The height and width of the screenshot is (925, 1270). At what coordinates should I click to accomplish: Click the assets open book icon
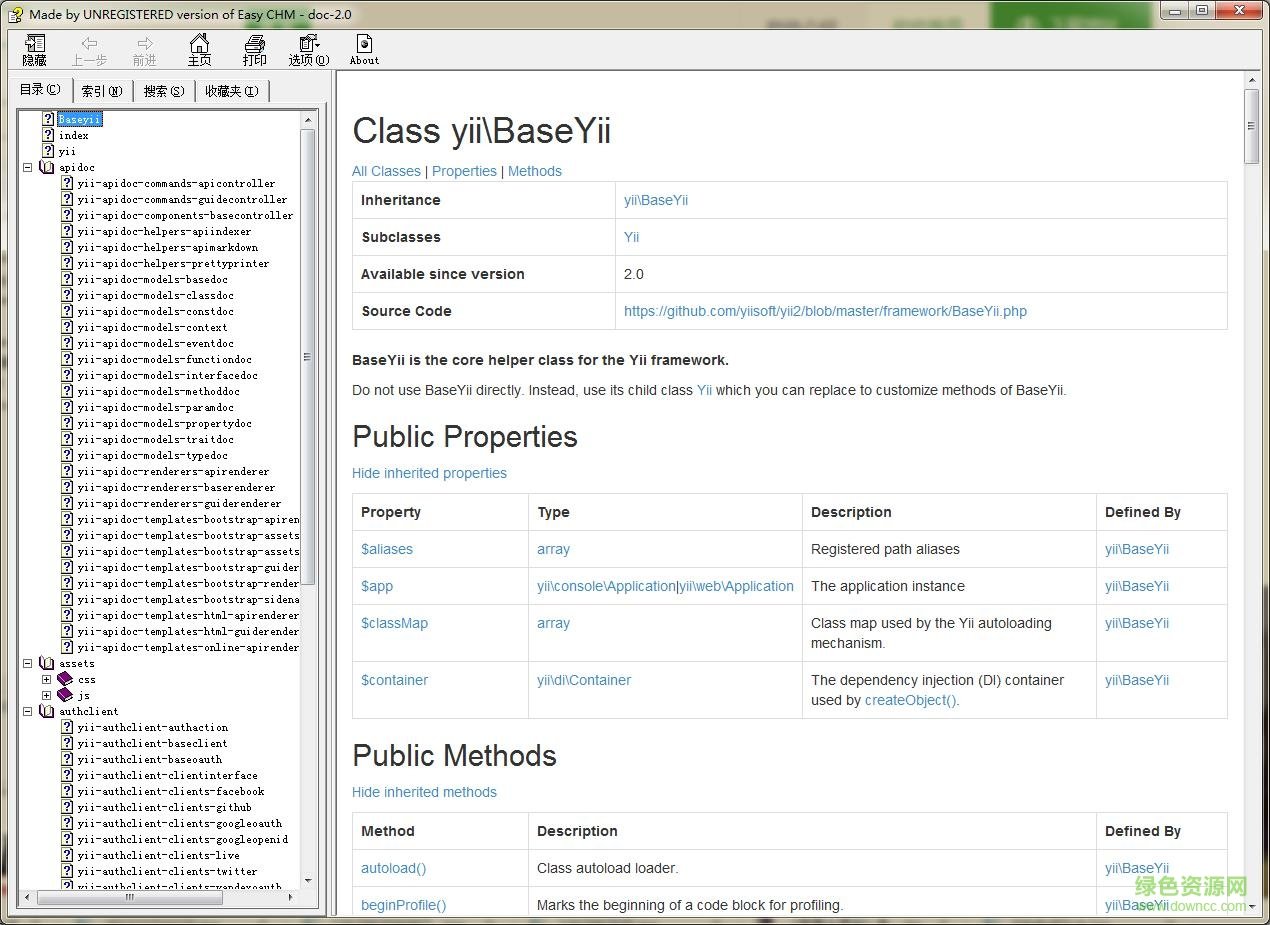(47, 663)
